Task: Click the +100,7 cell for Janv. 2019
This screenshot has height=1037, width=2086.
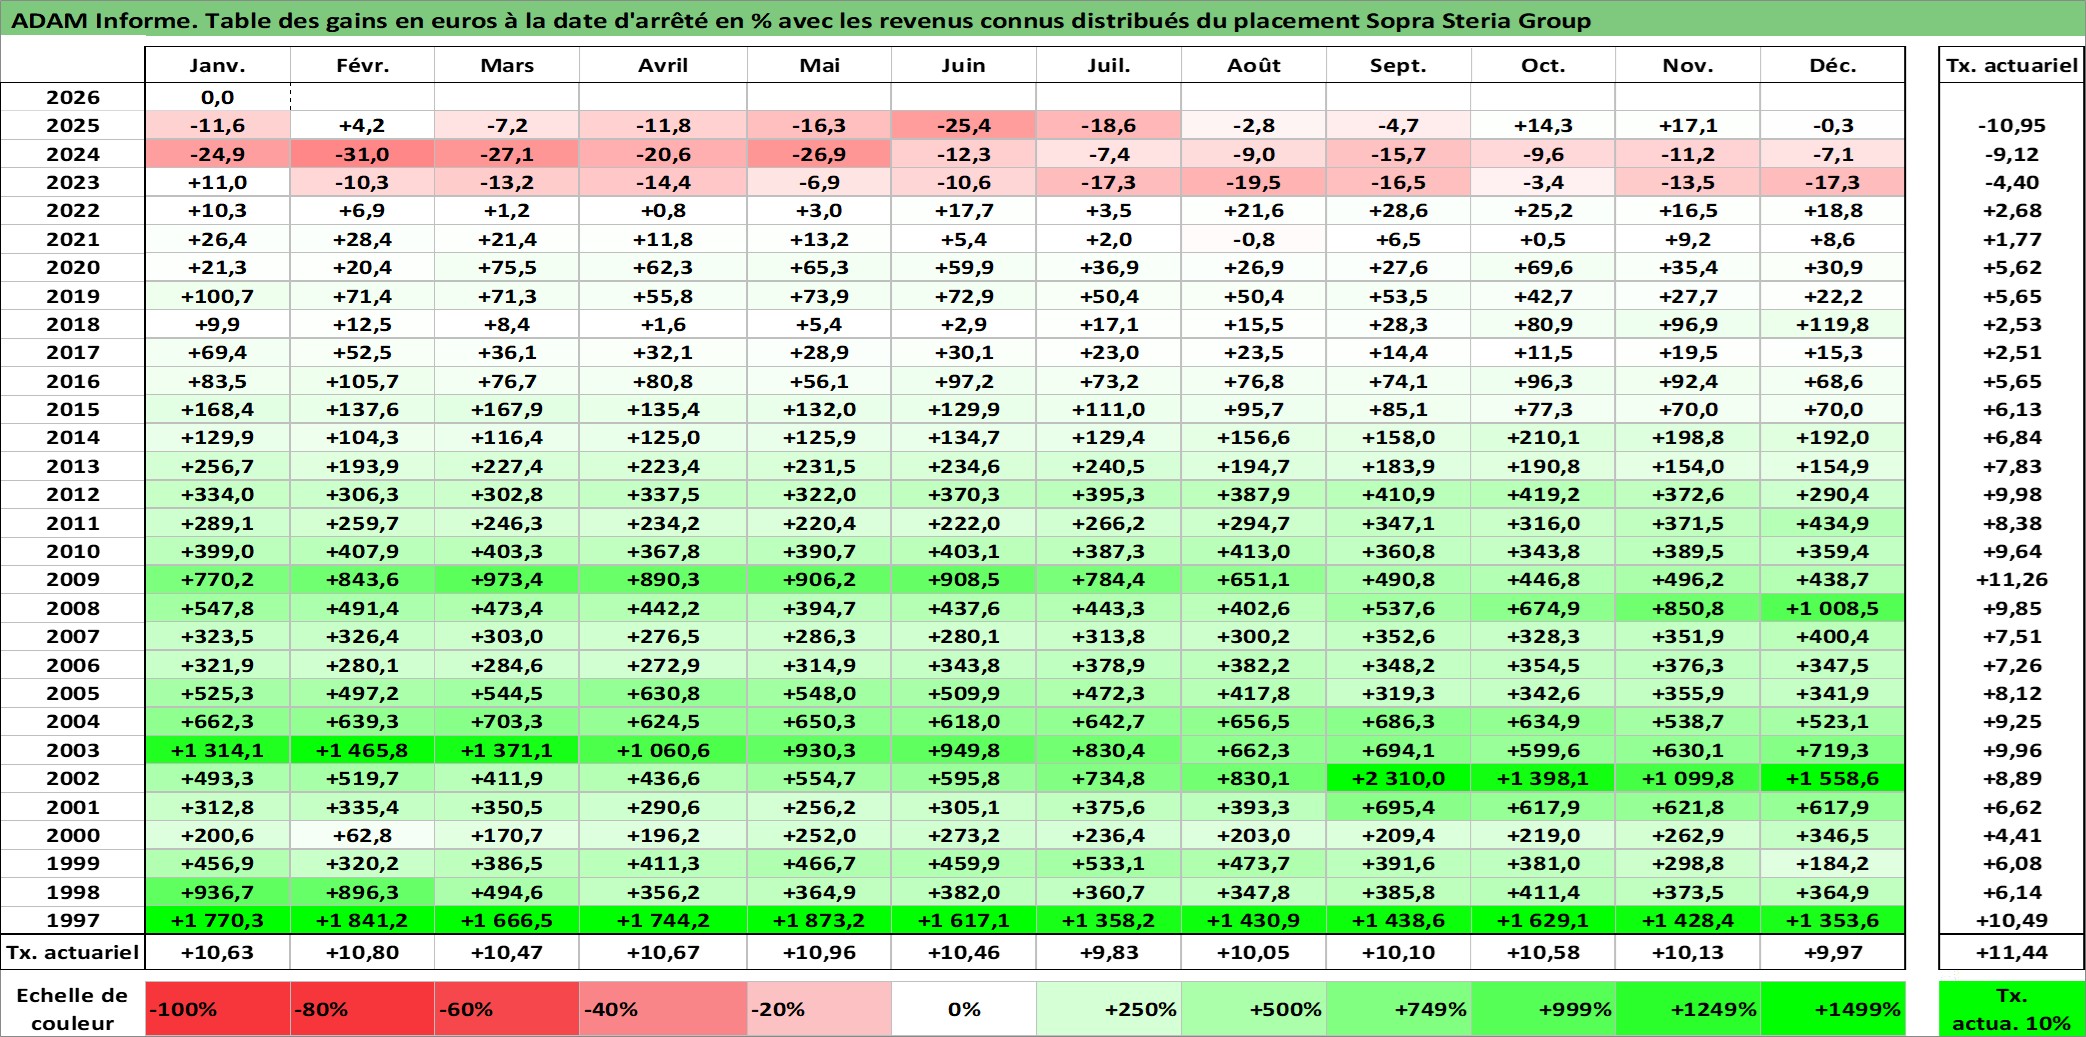Action: click(x=218, y=296)
